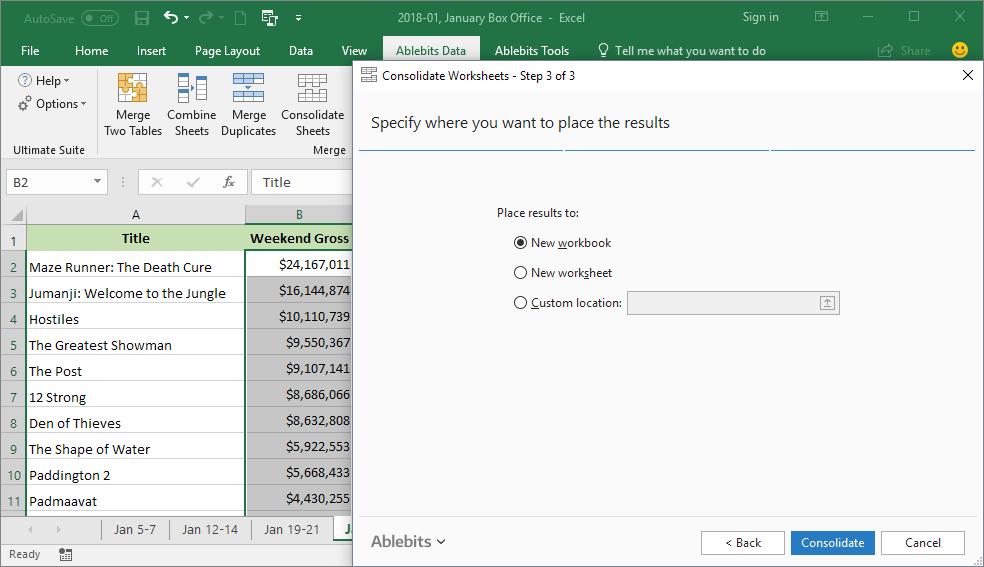
Task: Click the formula bar containing Title
Action: coord(302,182)
